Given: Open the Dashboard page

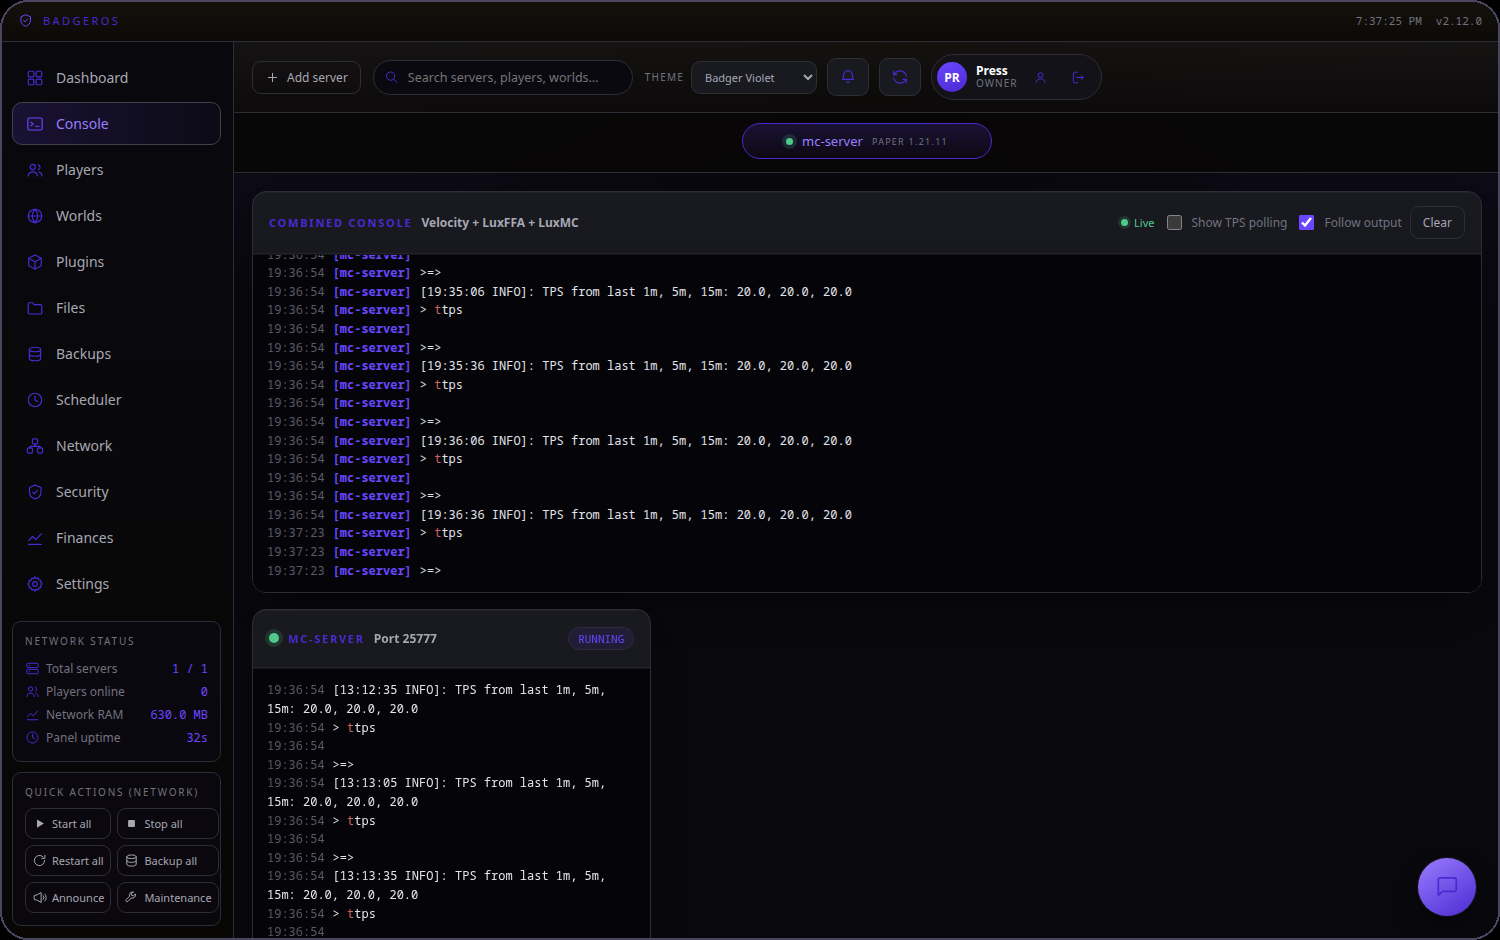Looking at the screenshot, I should [x=116, y=78].
